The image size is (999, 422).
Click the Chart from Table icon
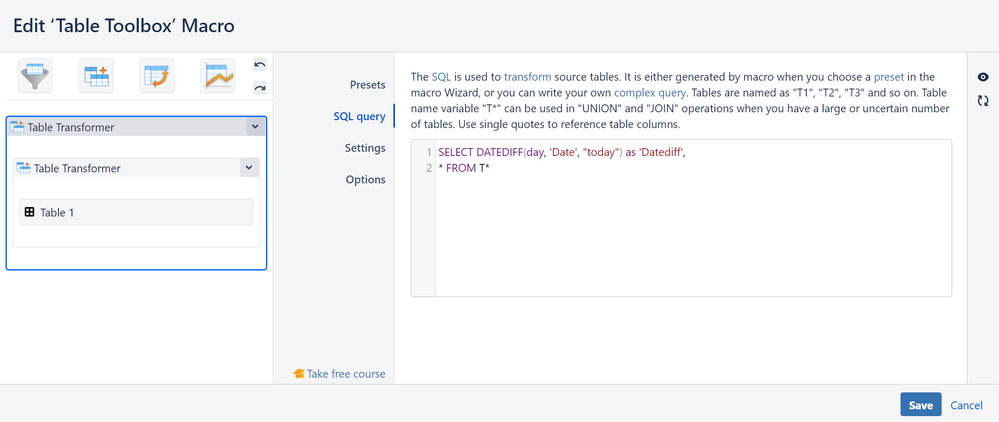217,75
